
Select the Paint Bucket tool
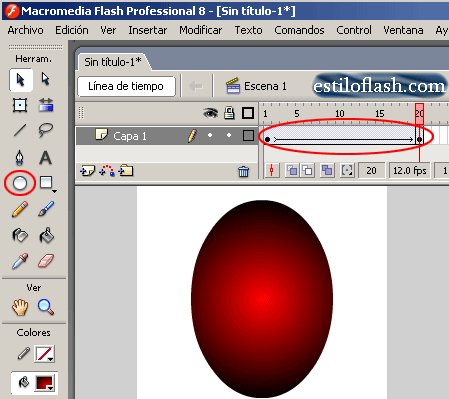click(x=46, y=236)
